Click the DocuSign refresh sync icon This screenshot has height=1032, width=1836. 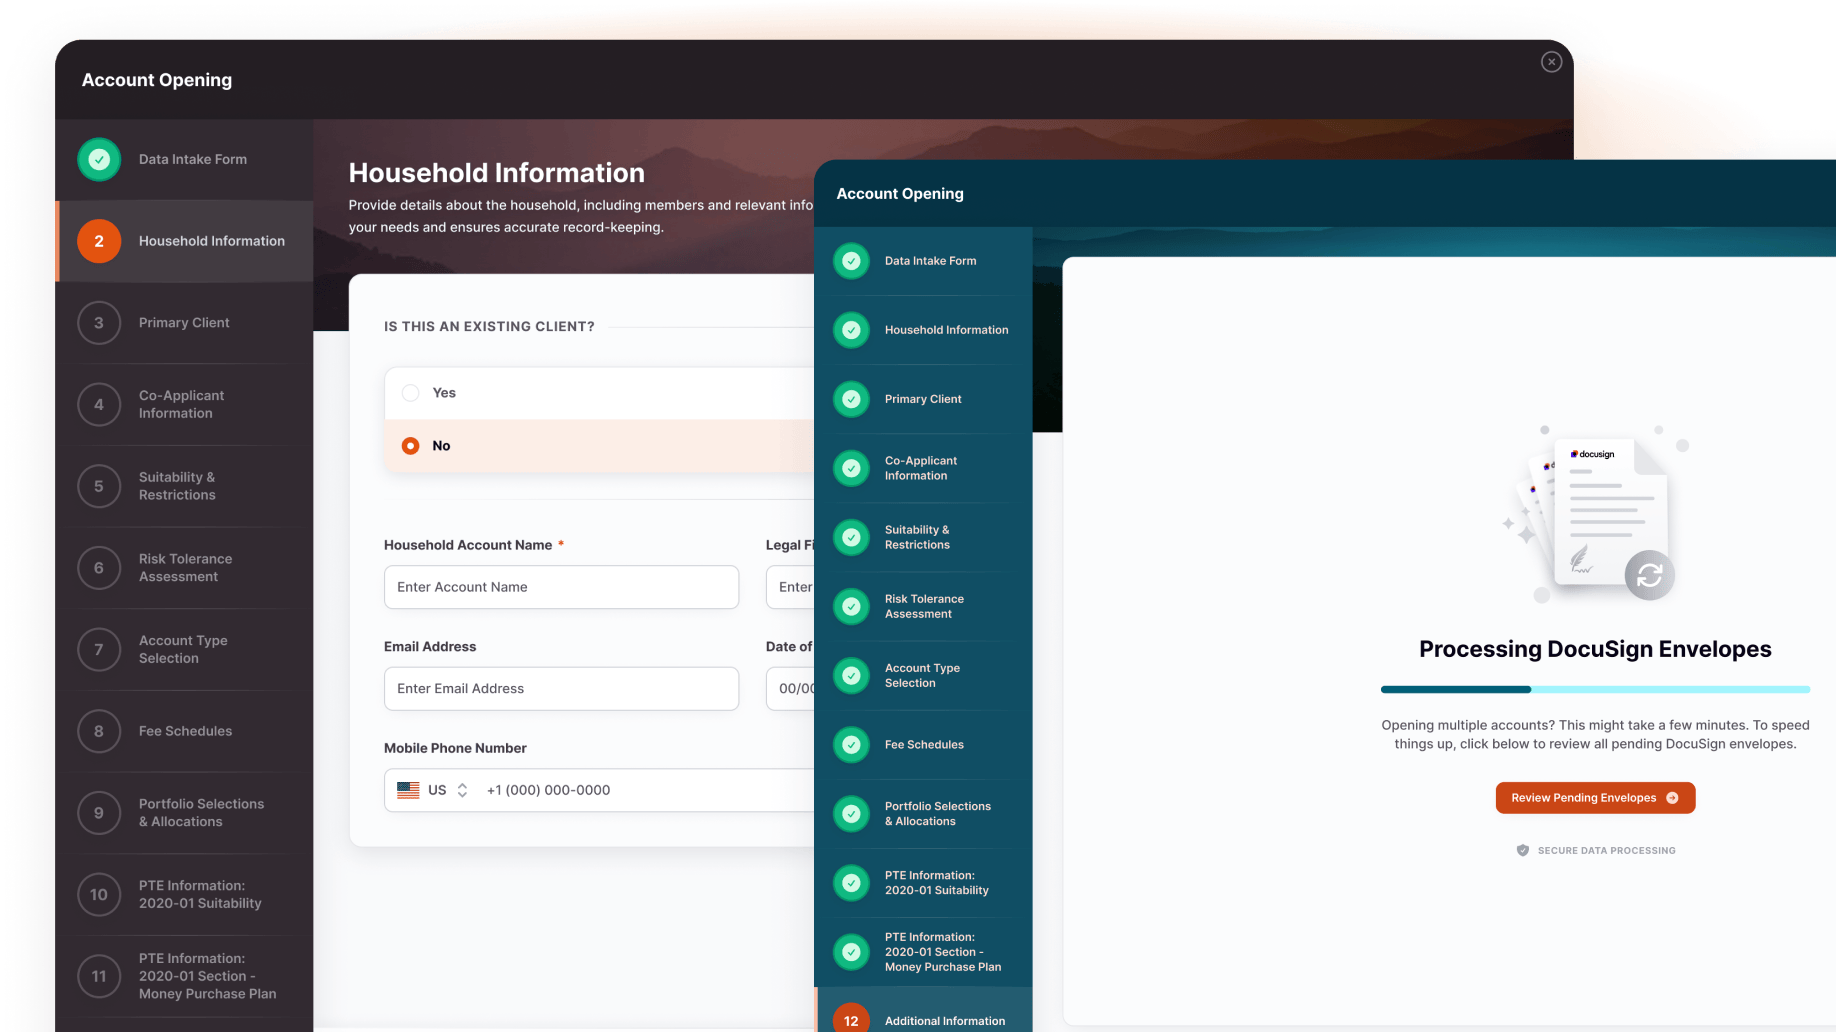(x=1649, y=575)
